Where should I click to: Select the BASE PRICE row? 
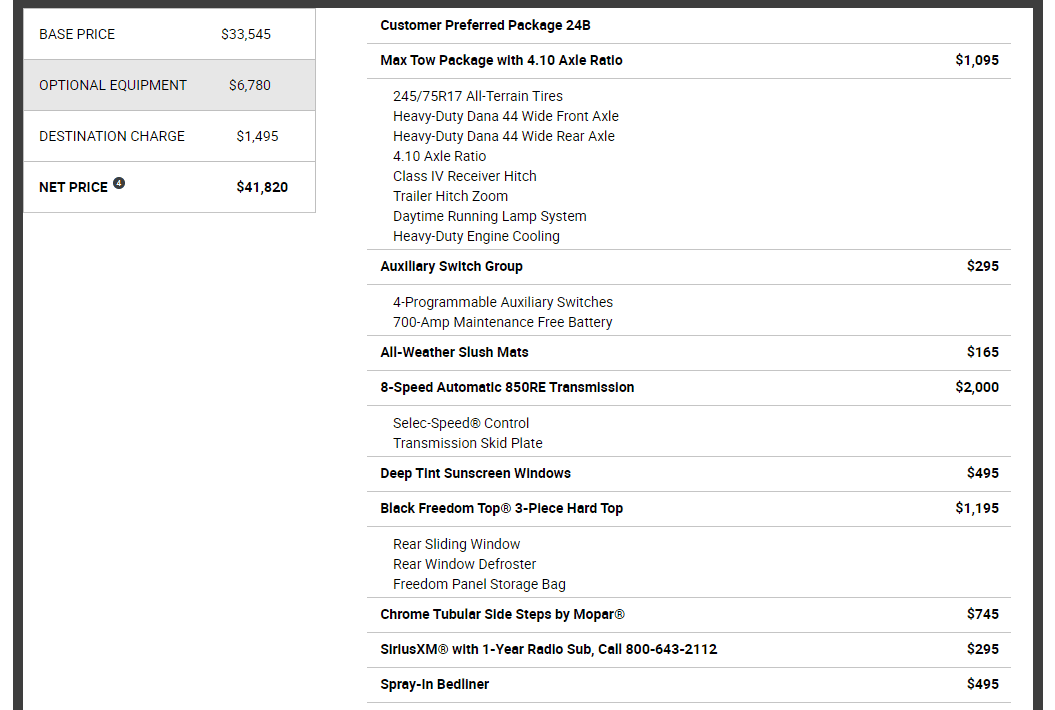[x=170, y=34]
